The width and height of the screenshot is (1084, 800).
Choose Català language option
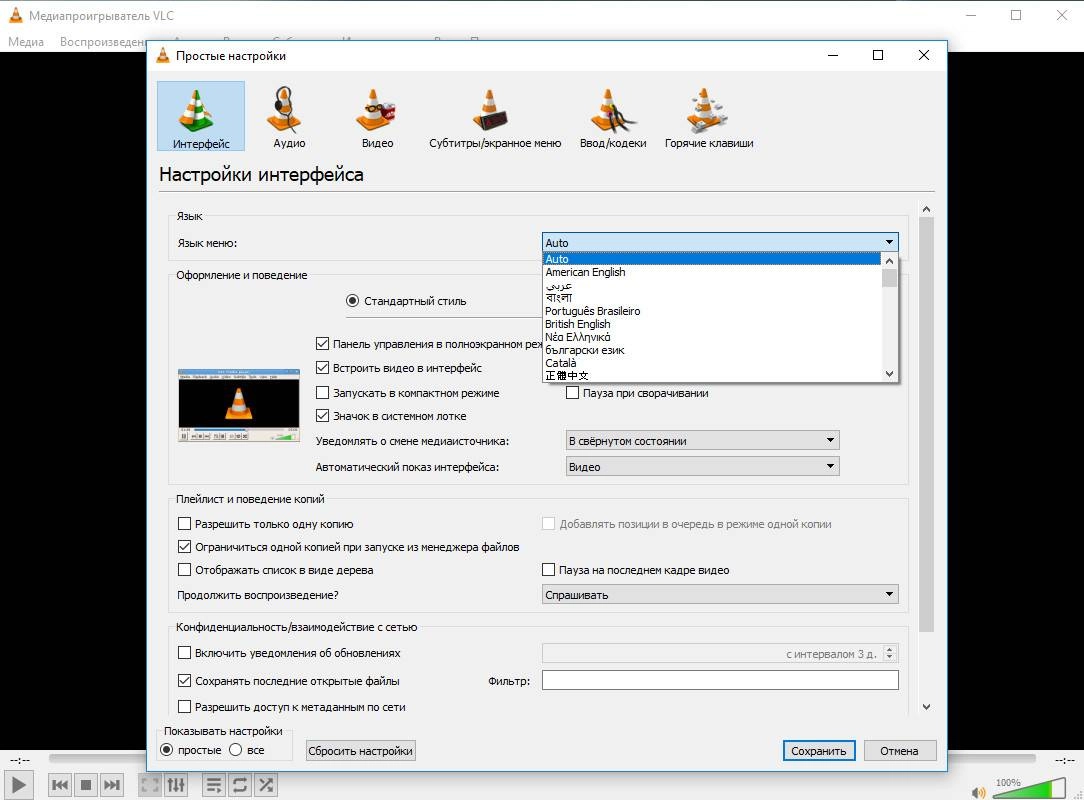click(712, 363)
